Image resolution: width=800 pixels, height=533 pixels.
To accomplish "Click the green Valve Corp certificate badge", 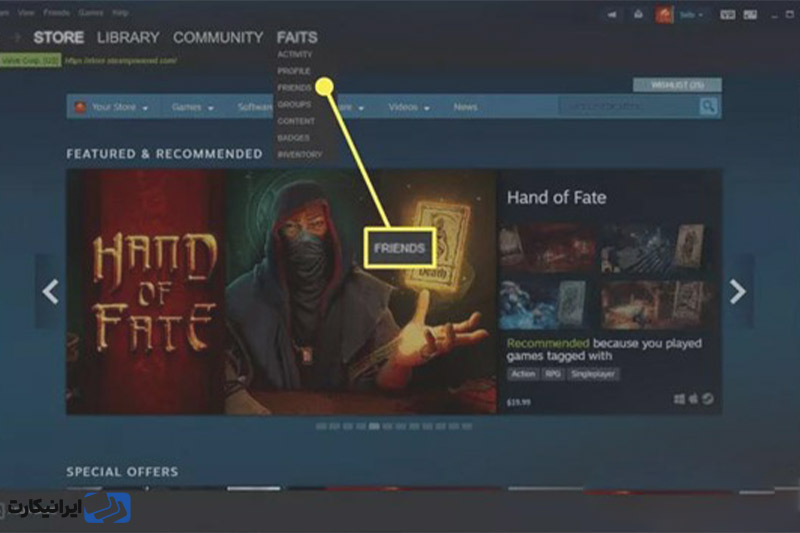I will click(x=31, y=60).
